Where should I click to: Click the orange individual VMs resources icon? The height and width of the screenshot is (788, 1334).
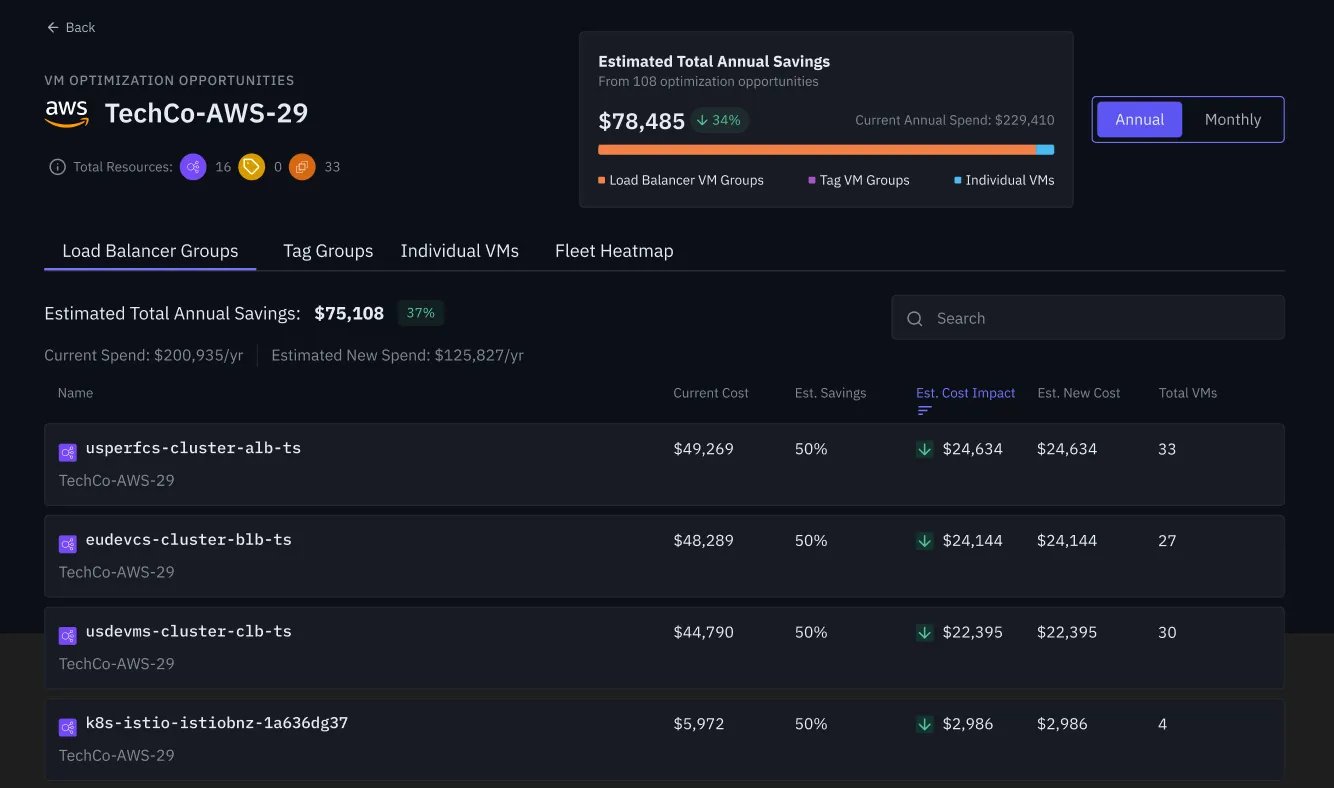(x=302, y=167)
